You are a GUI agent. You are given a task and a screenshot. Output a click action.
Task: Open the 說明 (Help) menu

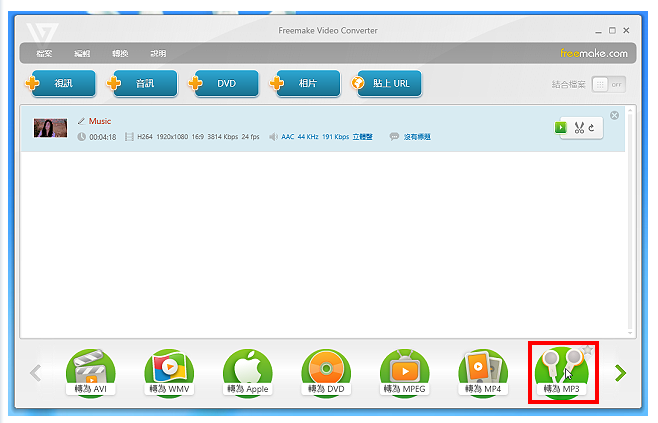[x=158, y=53]
